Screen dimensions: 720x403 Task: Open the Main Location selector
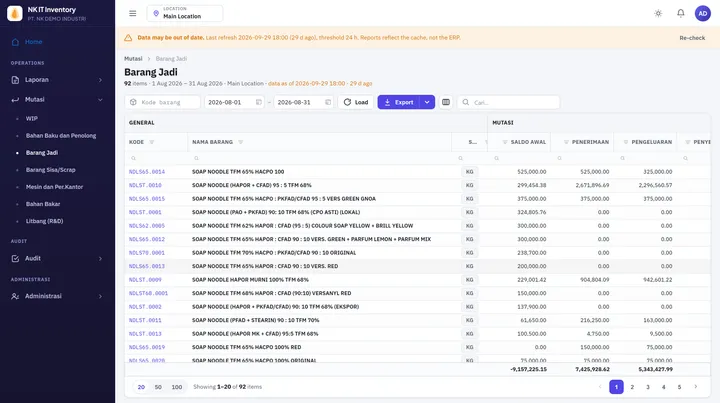click(185, 13)
